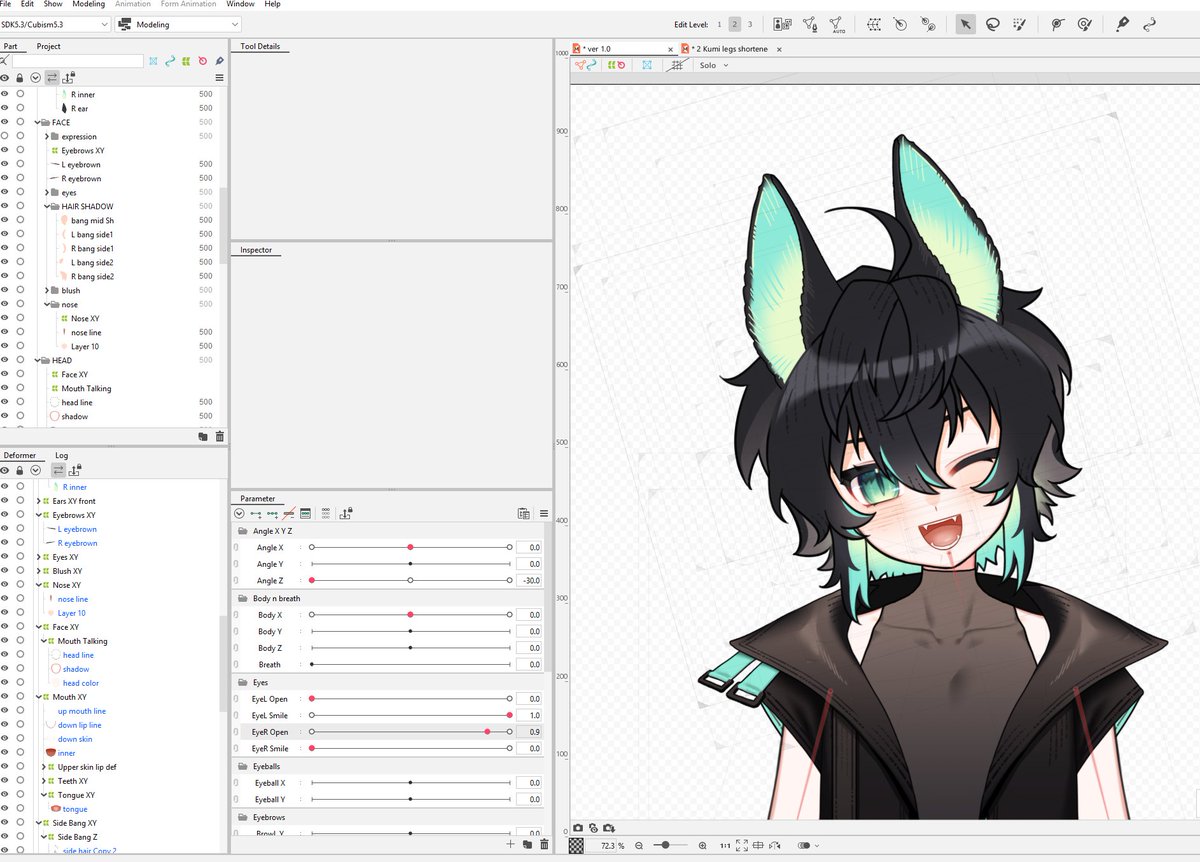This screenshot has height=862, width=1200.
Task: Open the Solo dropdown in canvas toolbar
Action: click(x=714, y=65)
